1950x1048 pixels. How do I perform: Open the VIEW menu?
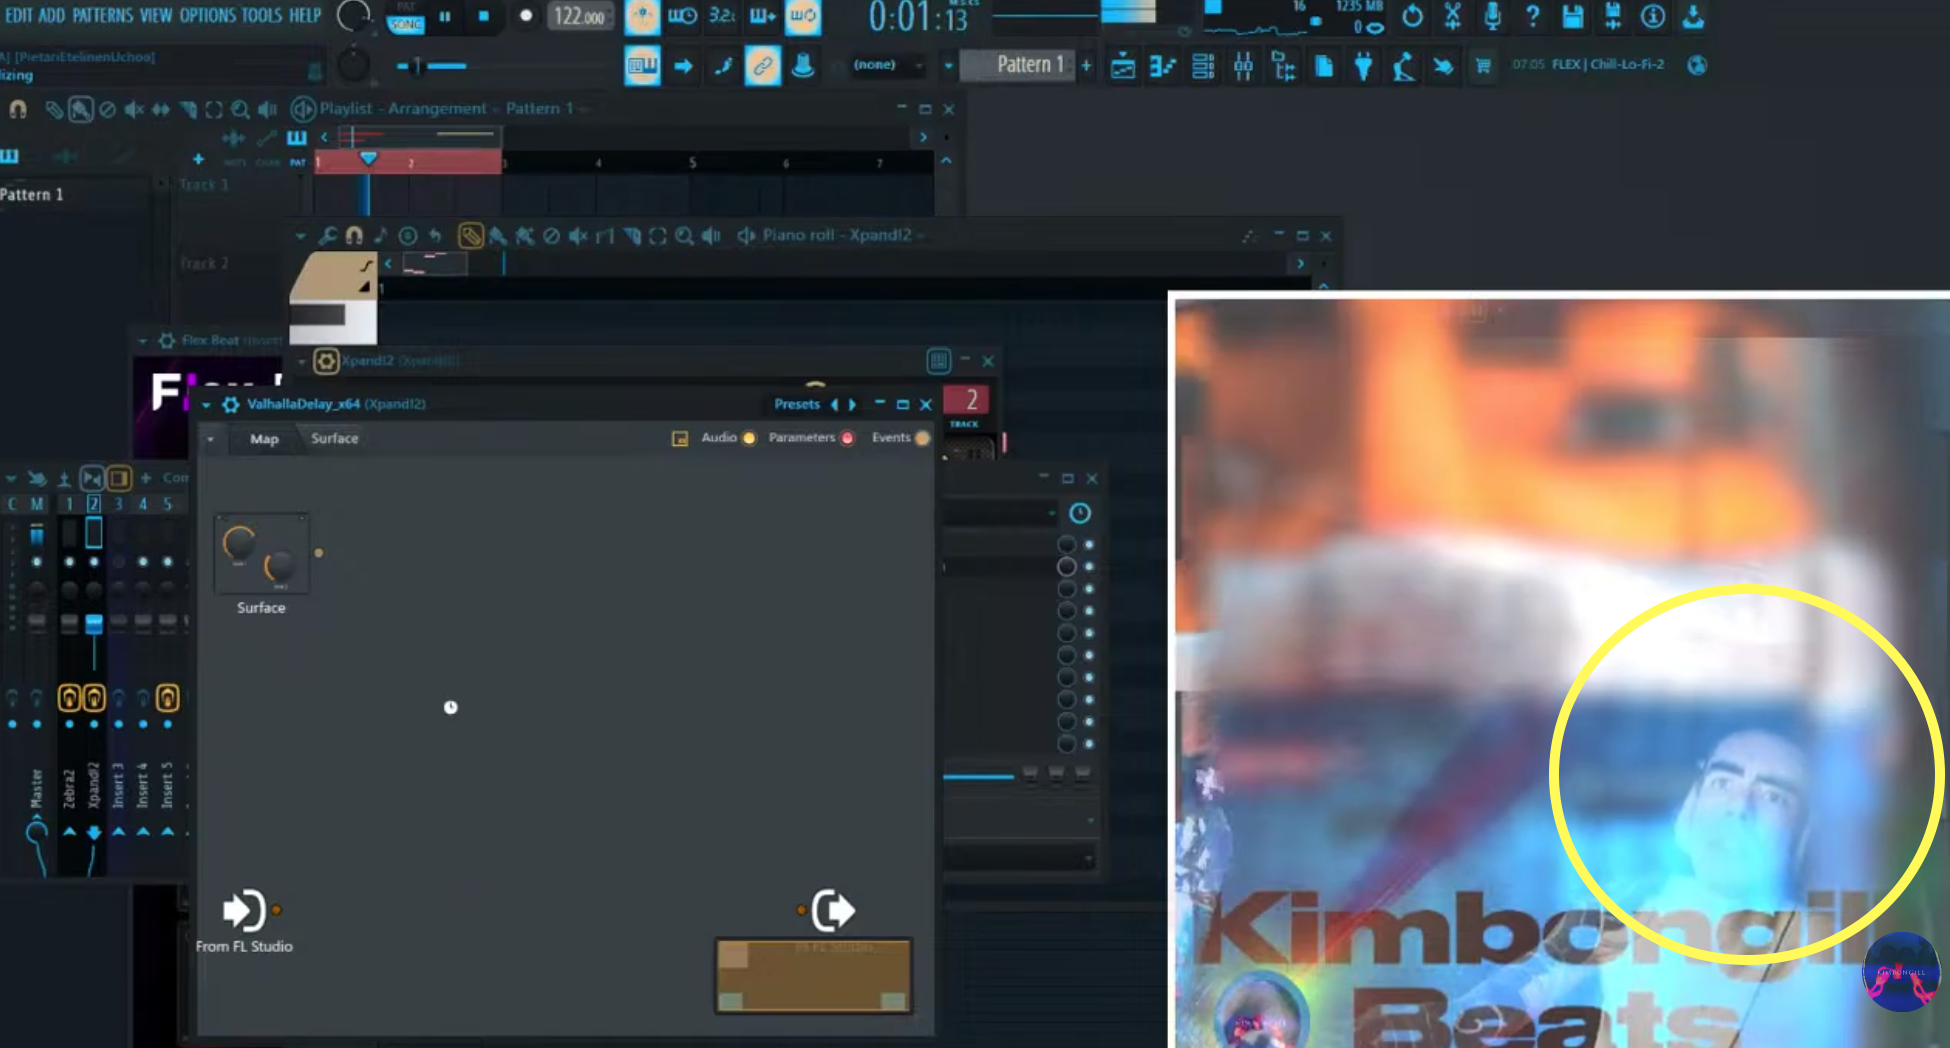[x=155, y=15]
